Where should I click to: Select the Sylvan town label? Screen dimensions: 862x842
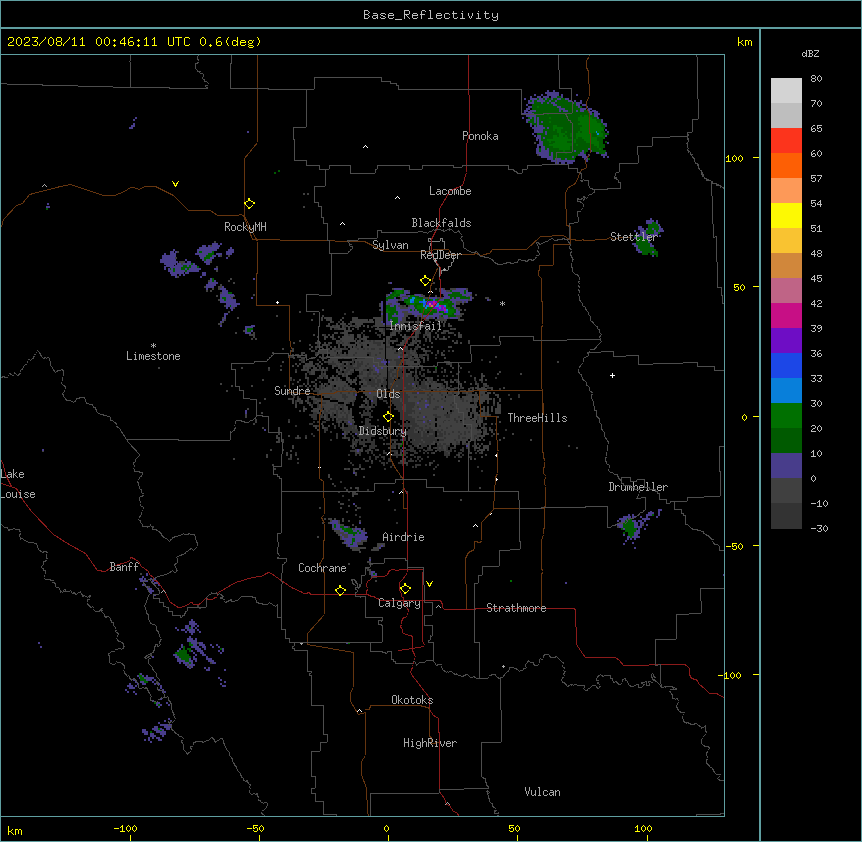pyautogui.click(x=390, y=245)
